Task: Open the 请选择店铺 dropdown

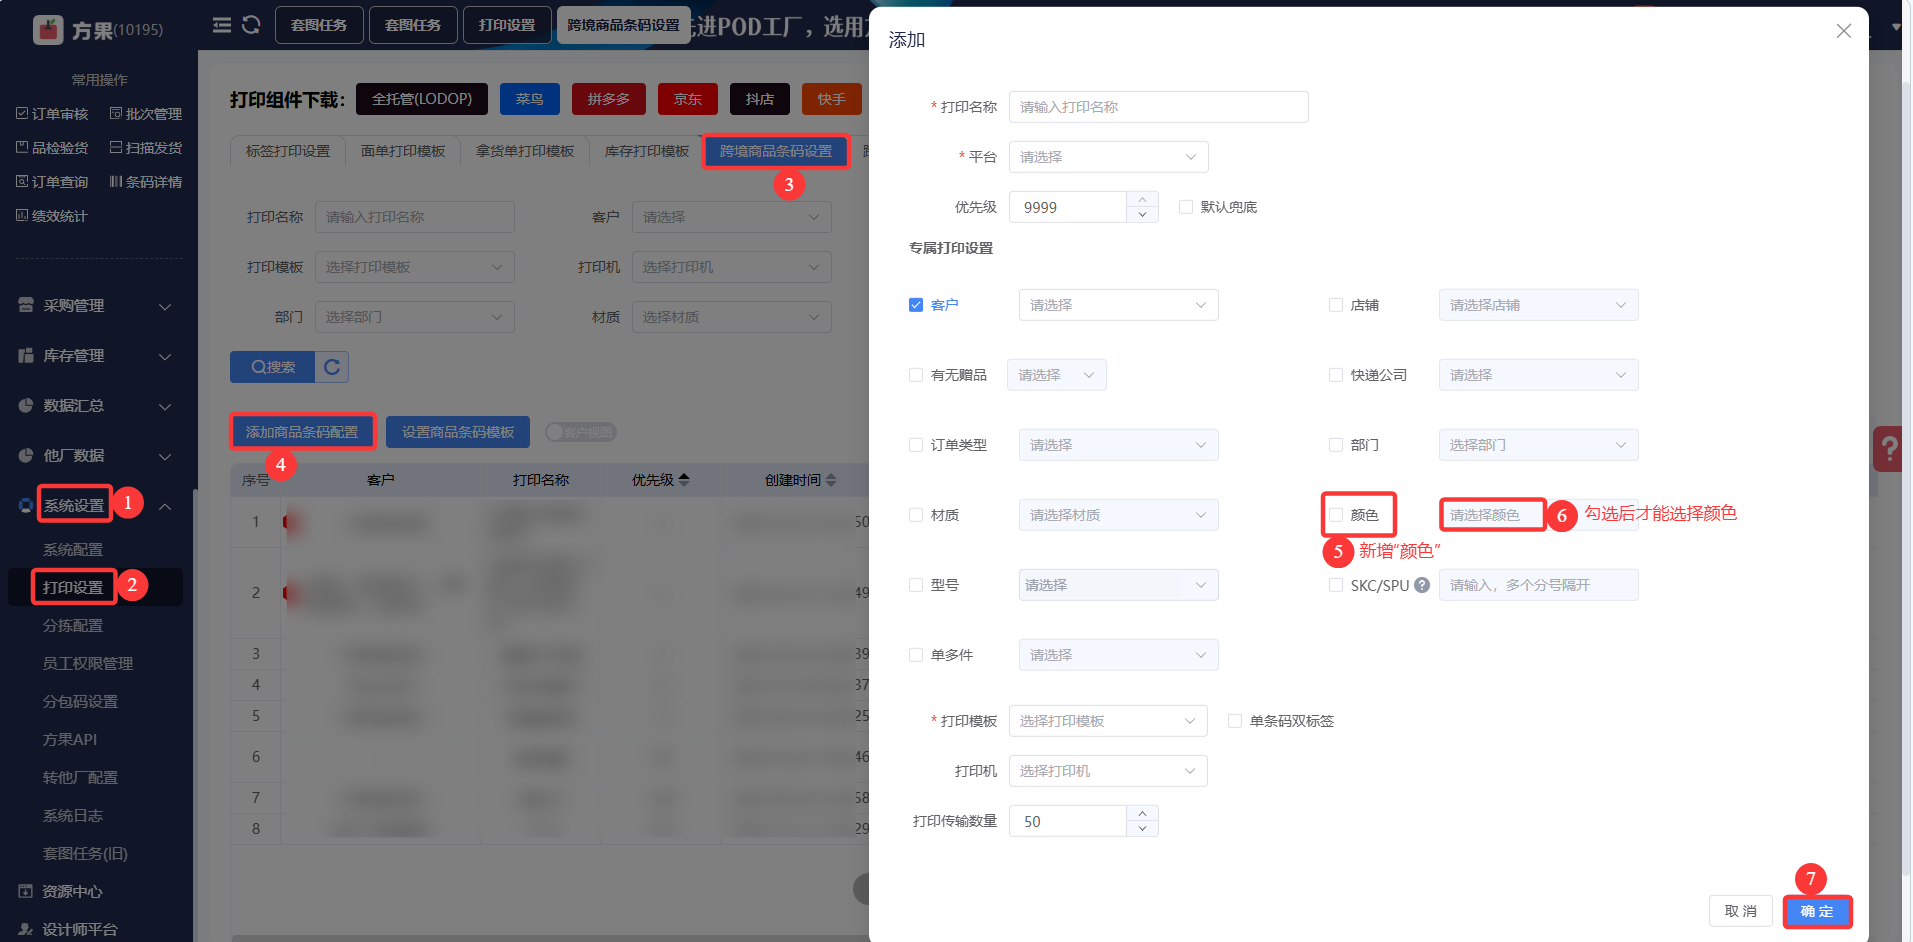Action: coord(1538,305)
